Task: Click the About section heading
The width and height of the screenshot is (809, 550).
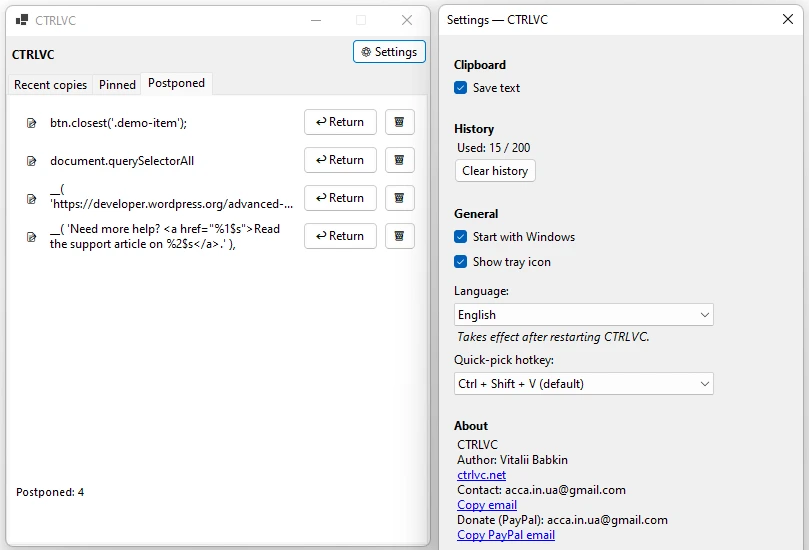Action: click(471, 426)
